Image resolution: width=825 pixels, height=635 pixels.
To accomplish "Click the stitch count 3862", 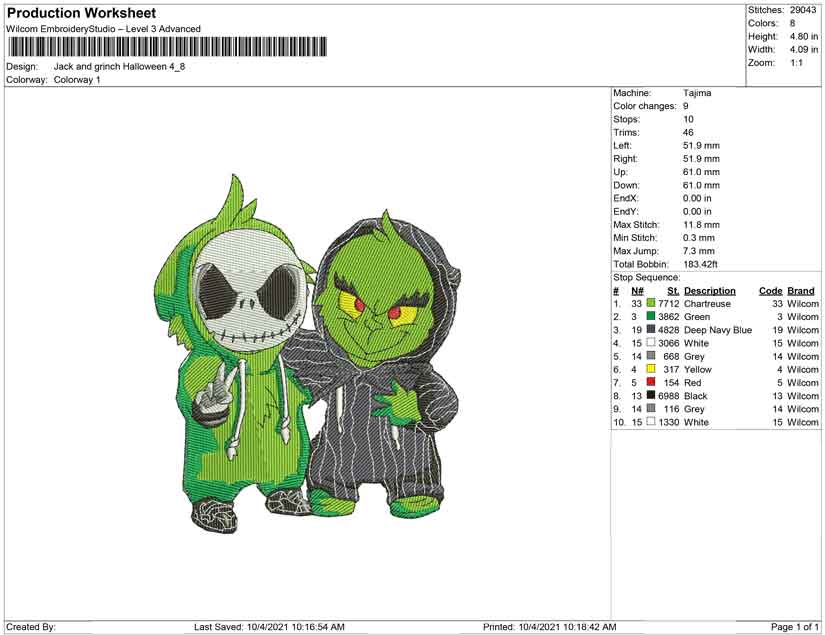I will click(x=669, y=317).
